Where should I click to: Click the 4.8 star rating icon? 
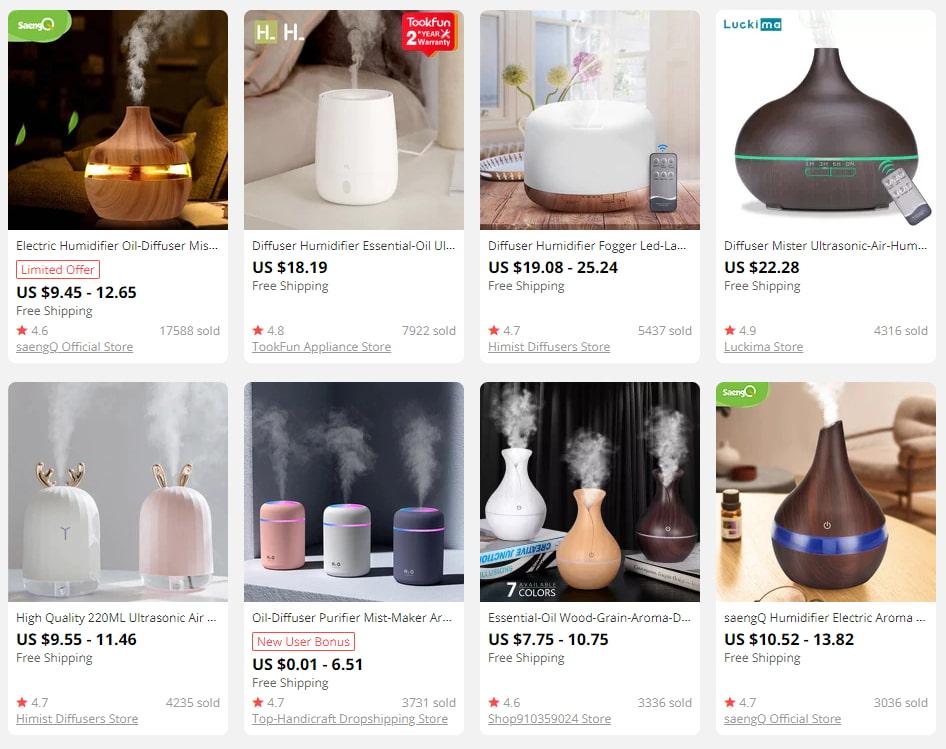(x=258, y=330)
